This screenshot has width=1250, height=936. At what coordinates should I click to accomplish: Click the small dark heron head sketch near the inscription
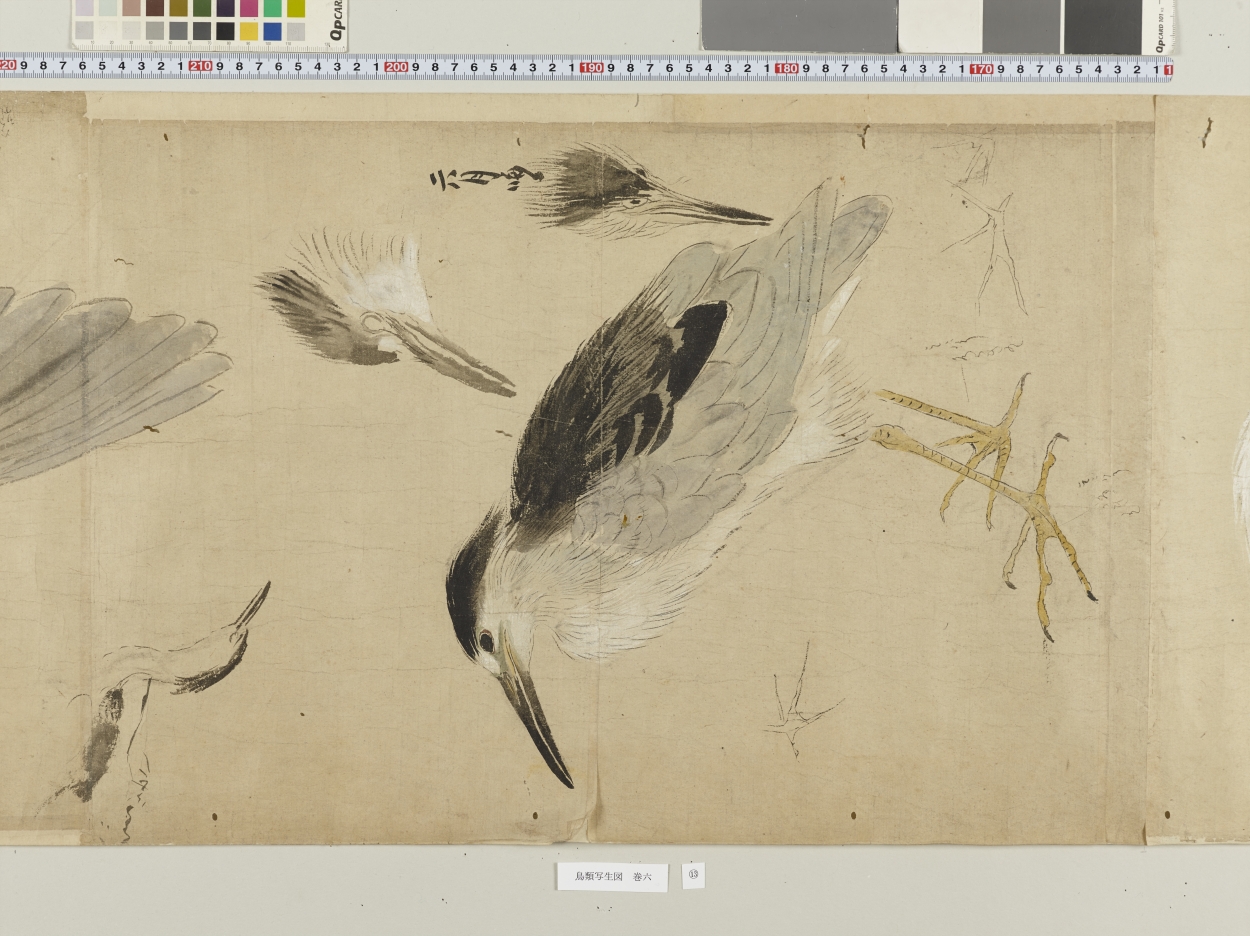click(647, 191)
